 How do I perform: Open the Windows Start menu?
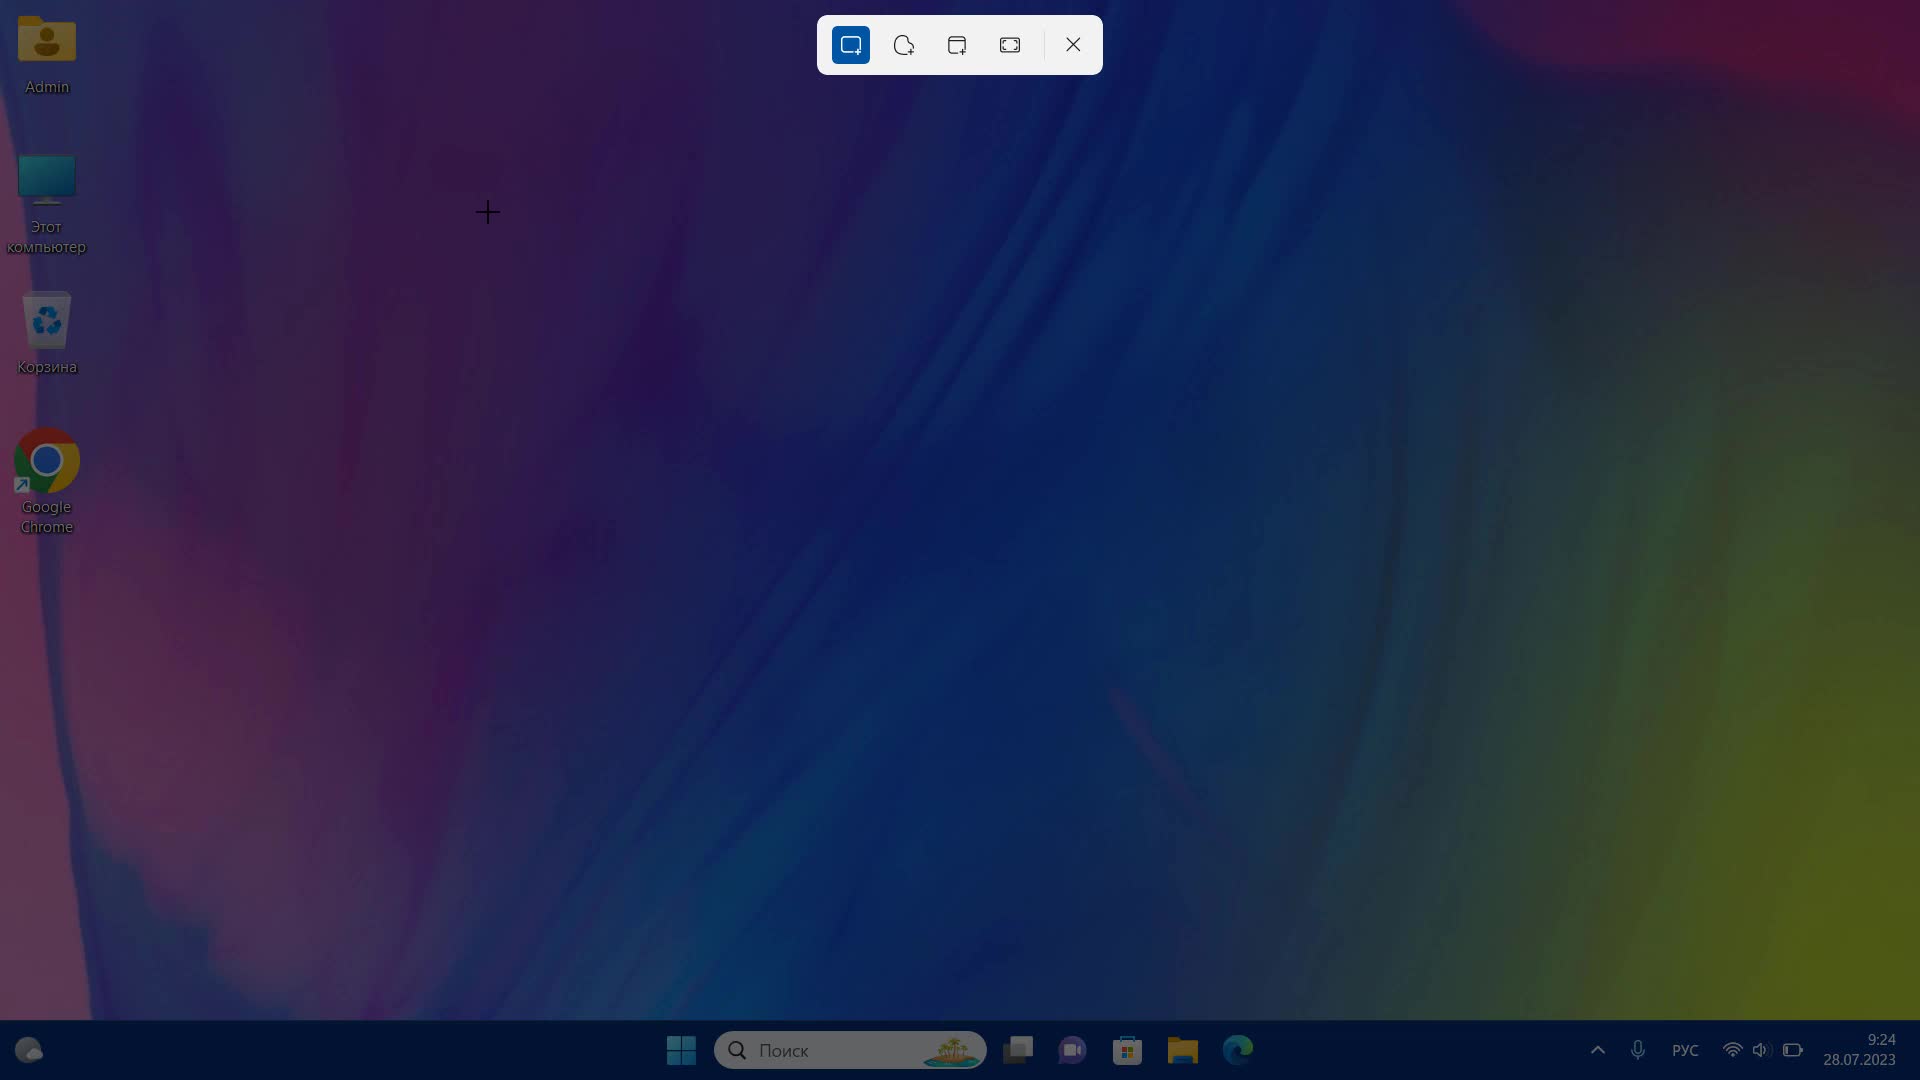click(x=681, y=1050)
